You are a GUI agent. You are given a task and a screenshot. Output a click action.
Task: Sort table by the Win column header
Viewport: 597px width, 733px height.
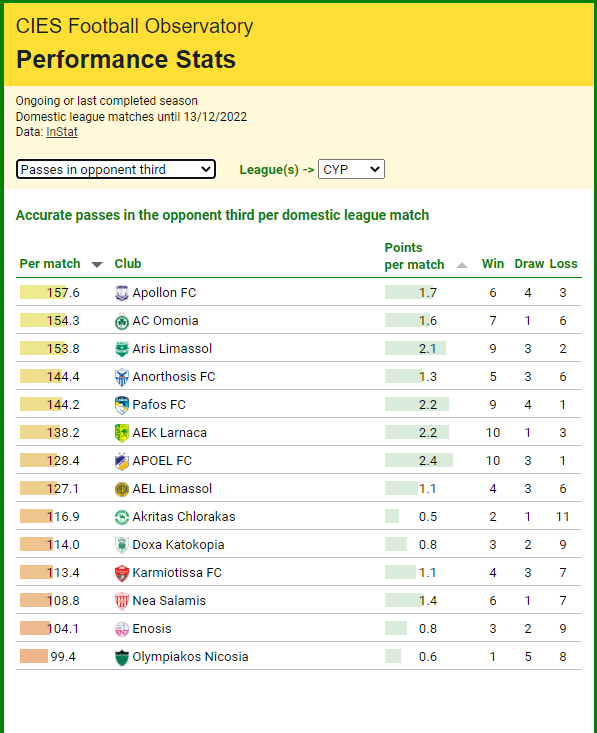(x=493, y=264)
